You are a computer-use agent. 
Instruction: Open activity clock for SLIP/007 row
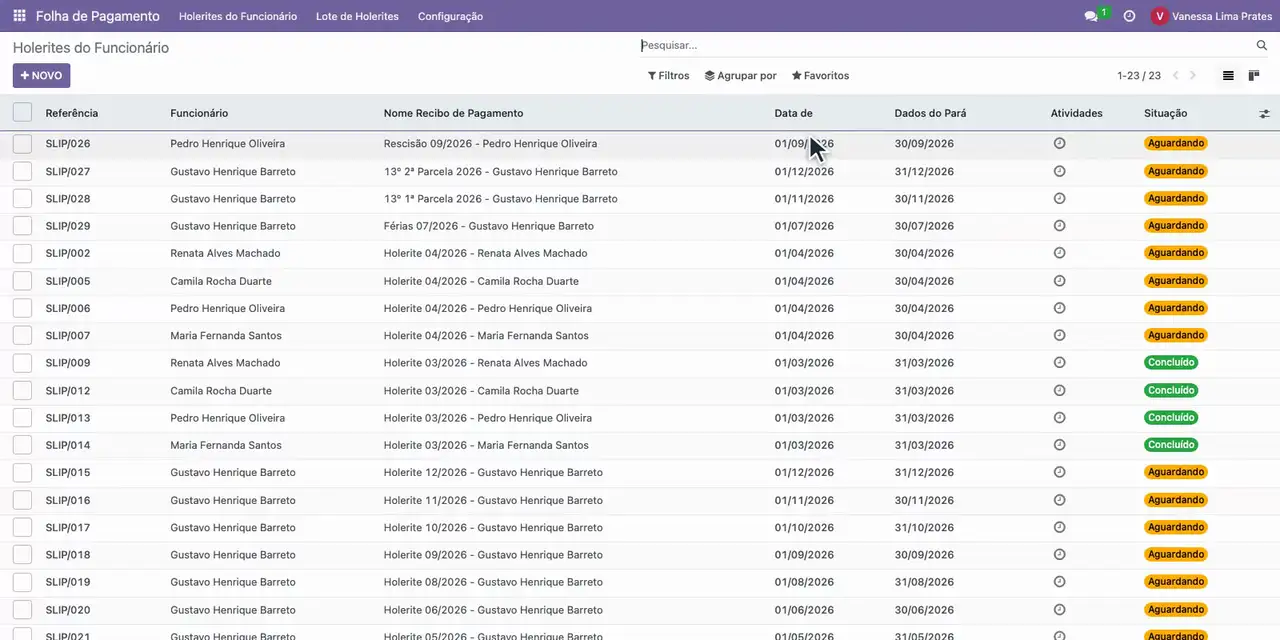[x=1060, y=335]
